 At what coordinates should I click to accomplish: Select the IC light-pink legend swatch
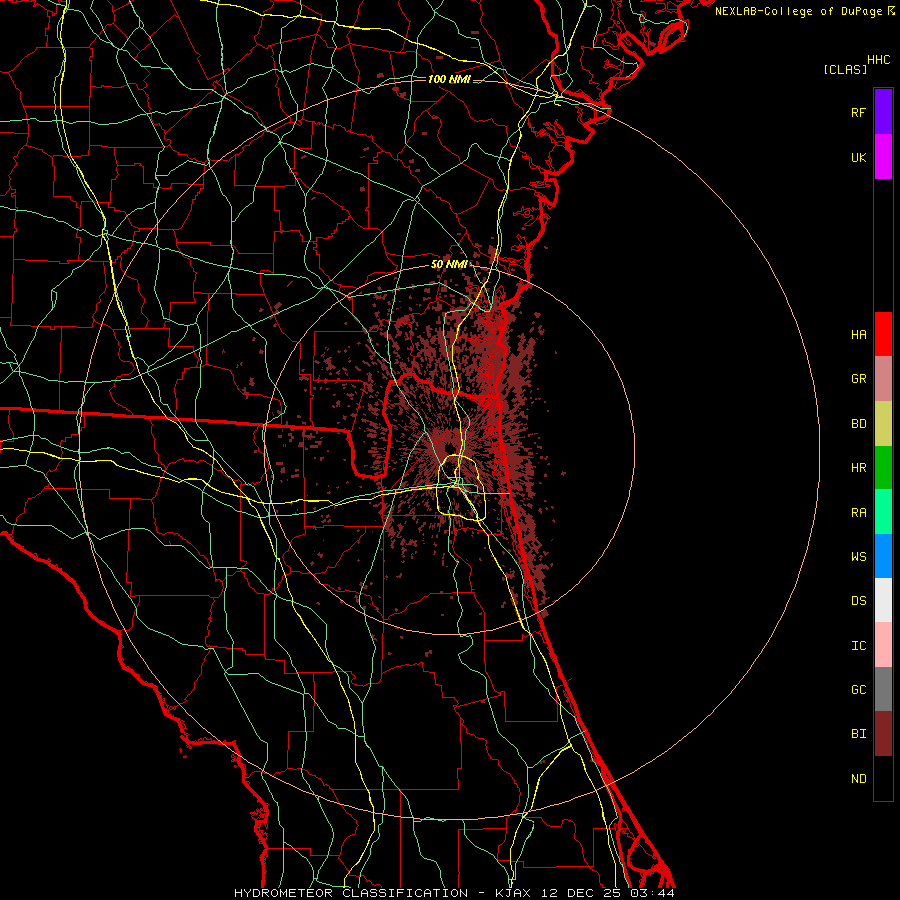tap(883, 645)
